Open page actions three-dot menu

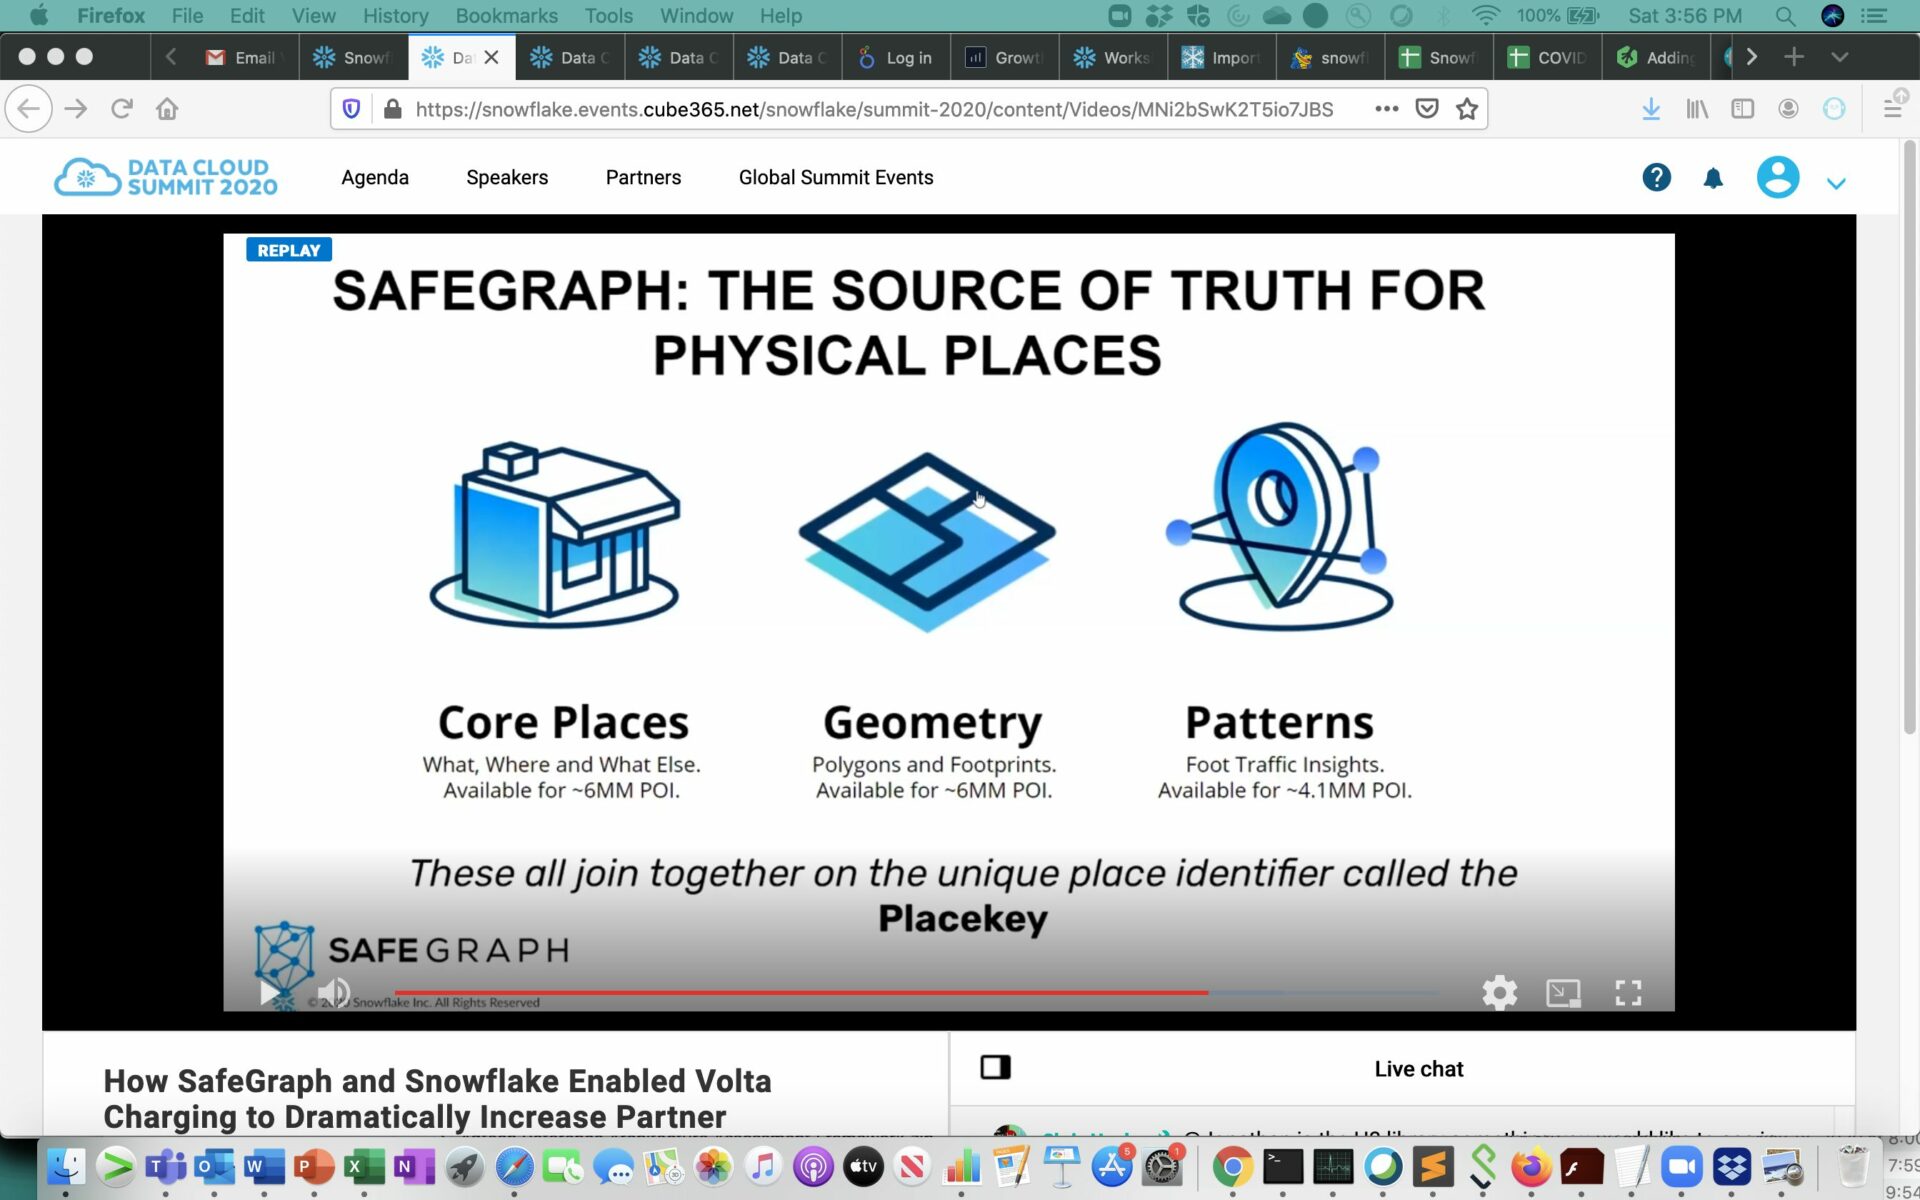pyautogui.click(x=1386, y=109)
